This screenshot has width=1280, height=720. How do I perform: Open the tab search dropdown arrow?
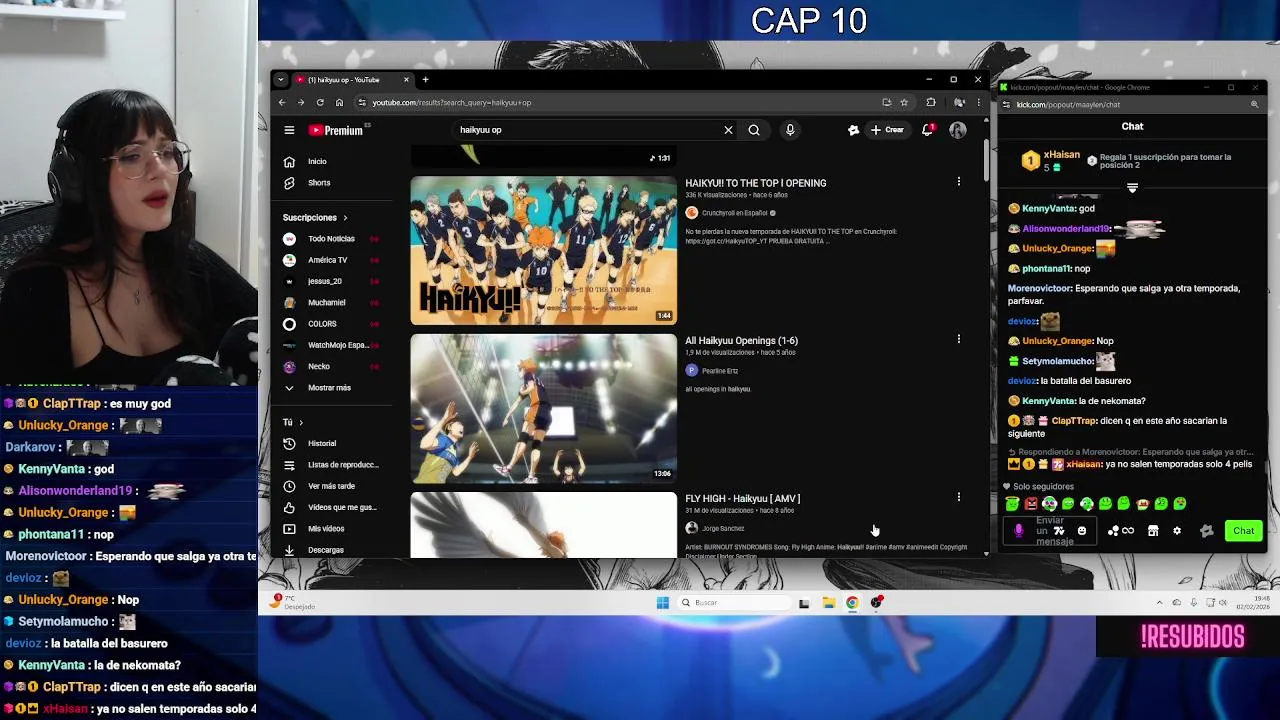click(281, 80)
